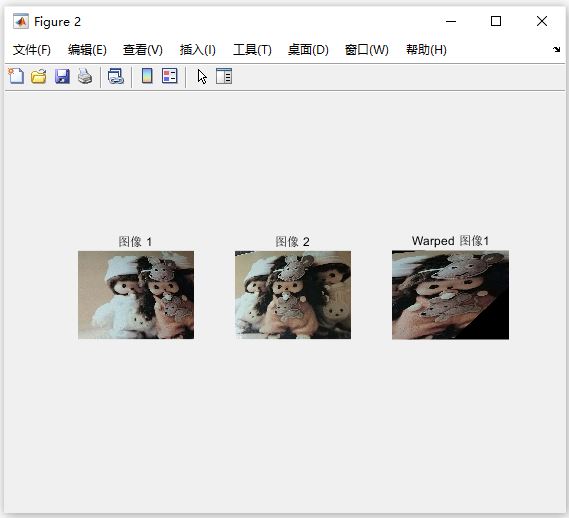569x518 pixels.
Task: Insert a colorbar using the toolbar icon
Action: (147, 76)
